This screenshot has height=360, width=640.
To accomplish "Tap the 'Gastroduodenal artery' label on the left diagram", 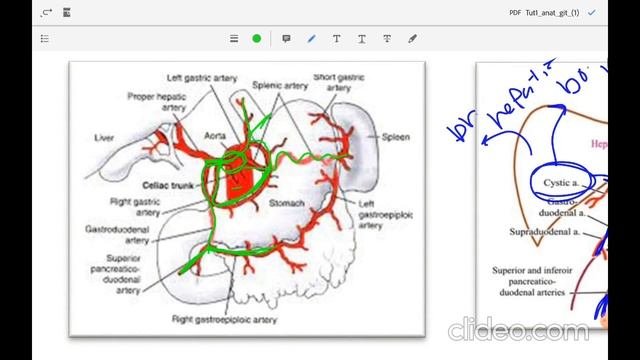I will (x=117, y=235).
